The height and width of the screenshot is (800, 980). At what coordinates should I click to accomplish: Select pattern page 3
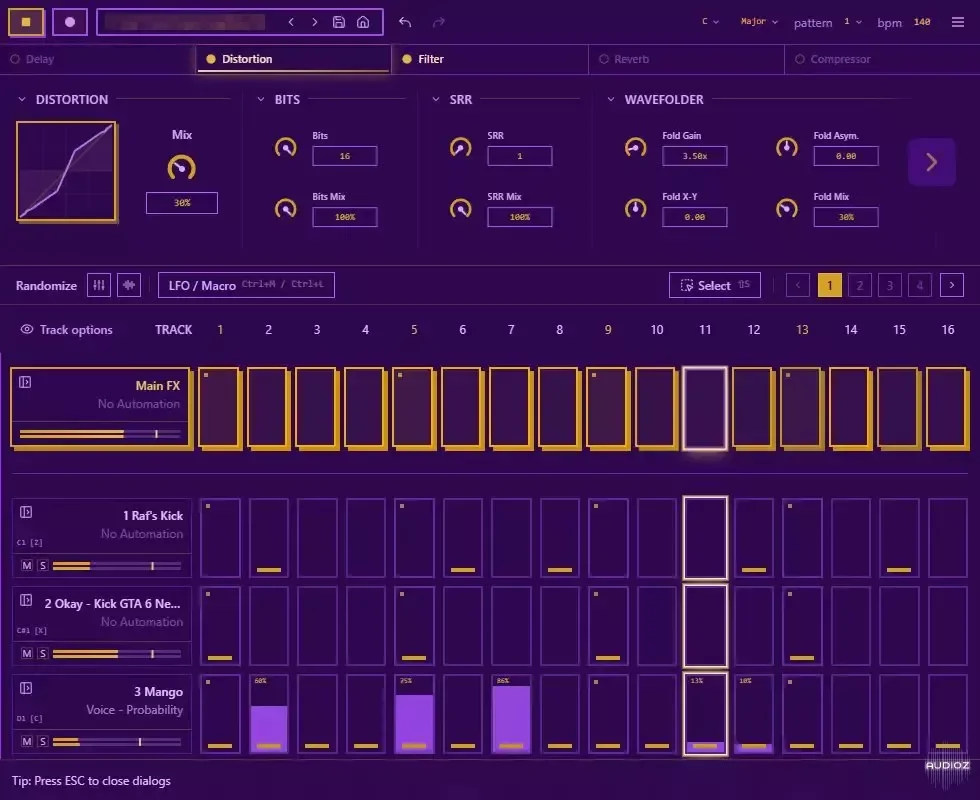(x=889, y=285)
